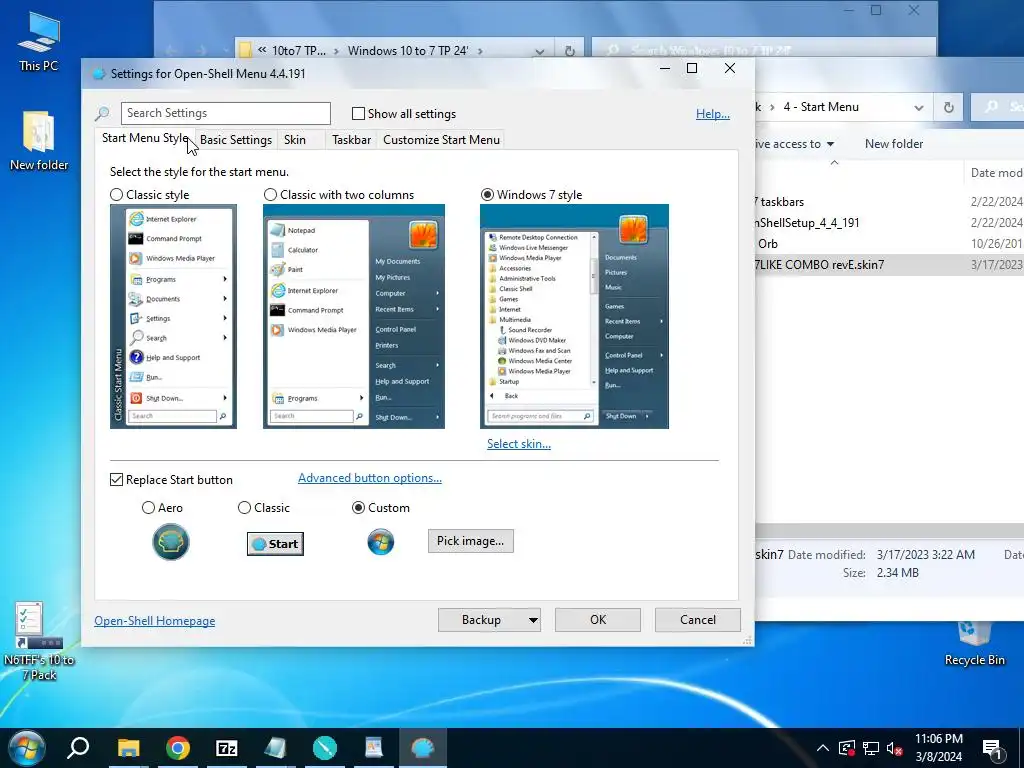Image resolution: width=1024 pixels, height=768 pixels.
Task: Open 7-Zip from the taskbar
Action: 227,748
